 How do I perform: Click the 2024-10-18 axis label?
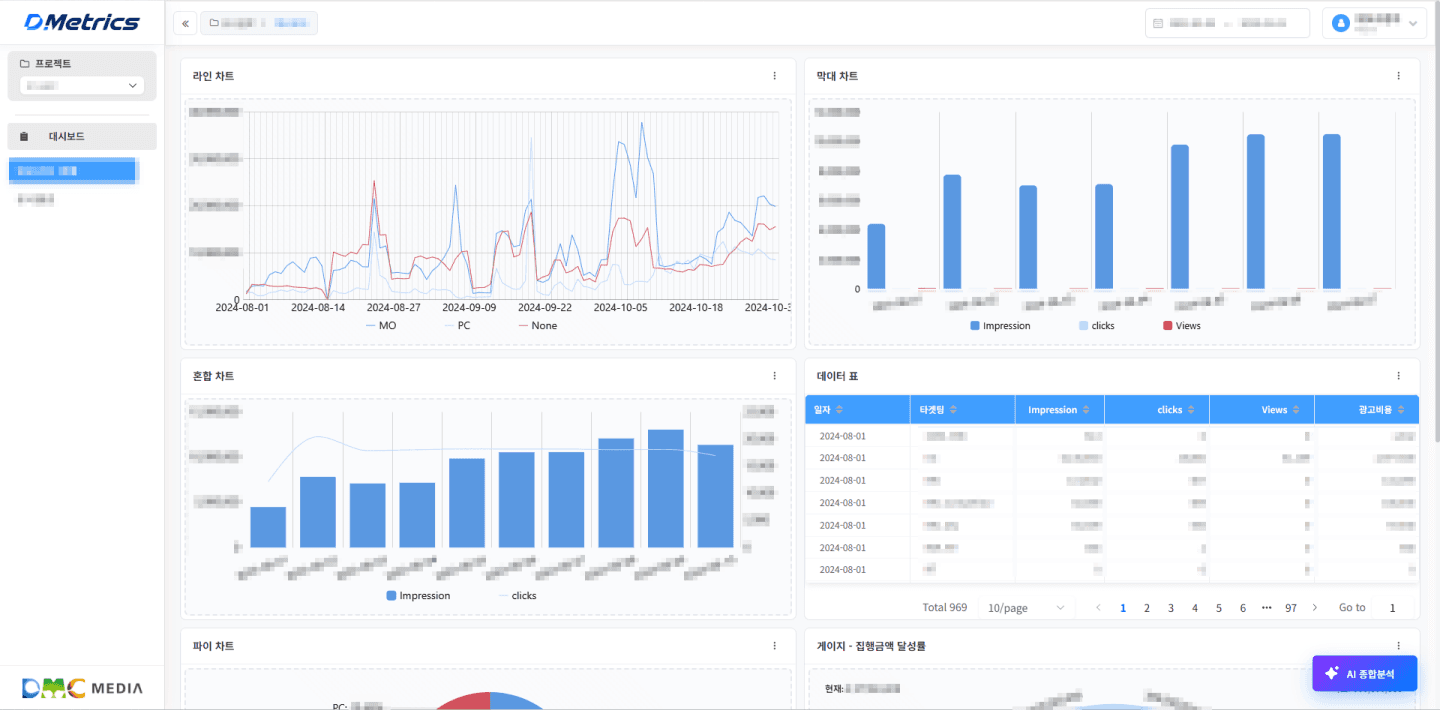pos(696,308)
